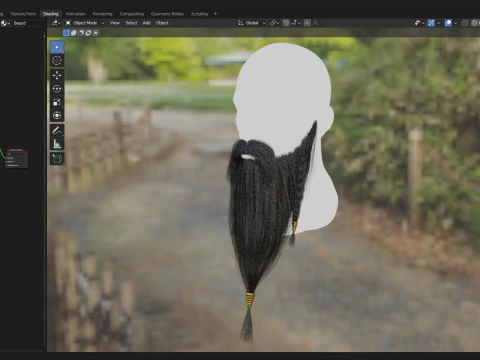Toggle viewport overlays visibility

coord(448,23)
